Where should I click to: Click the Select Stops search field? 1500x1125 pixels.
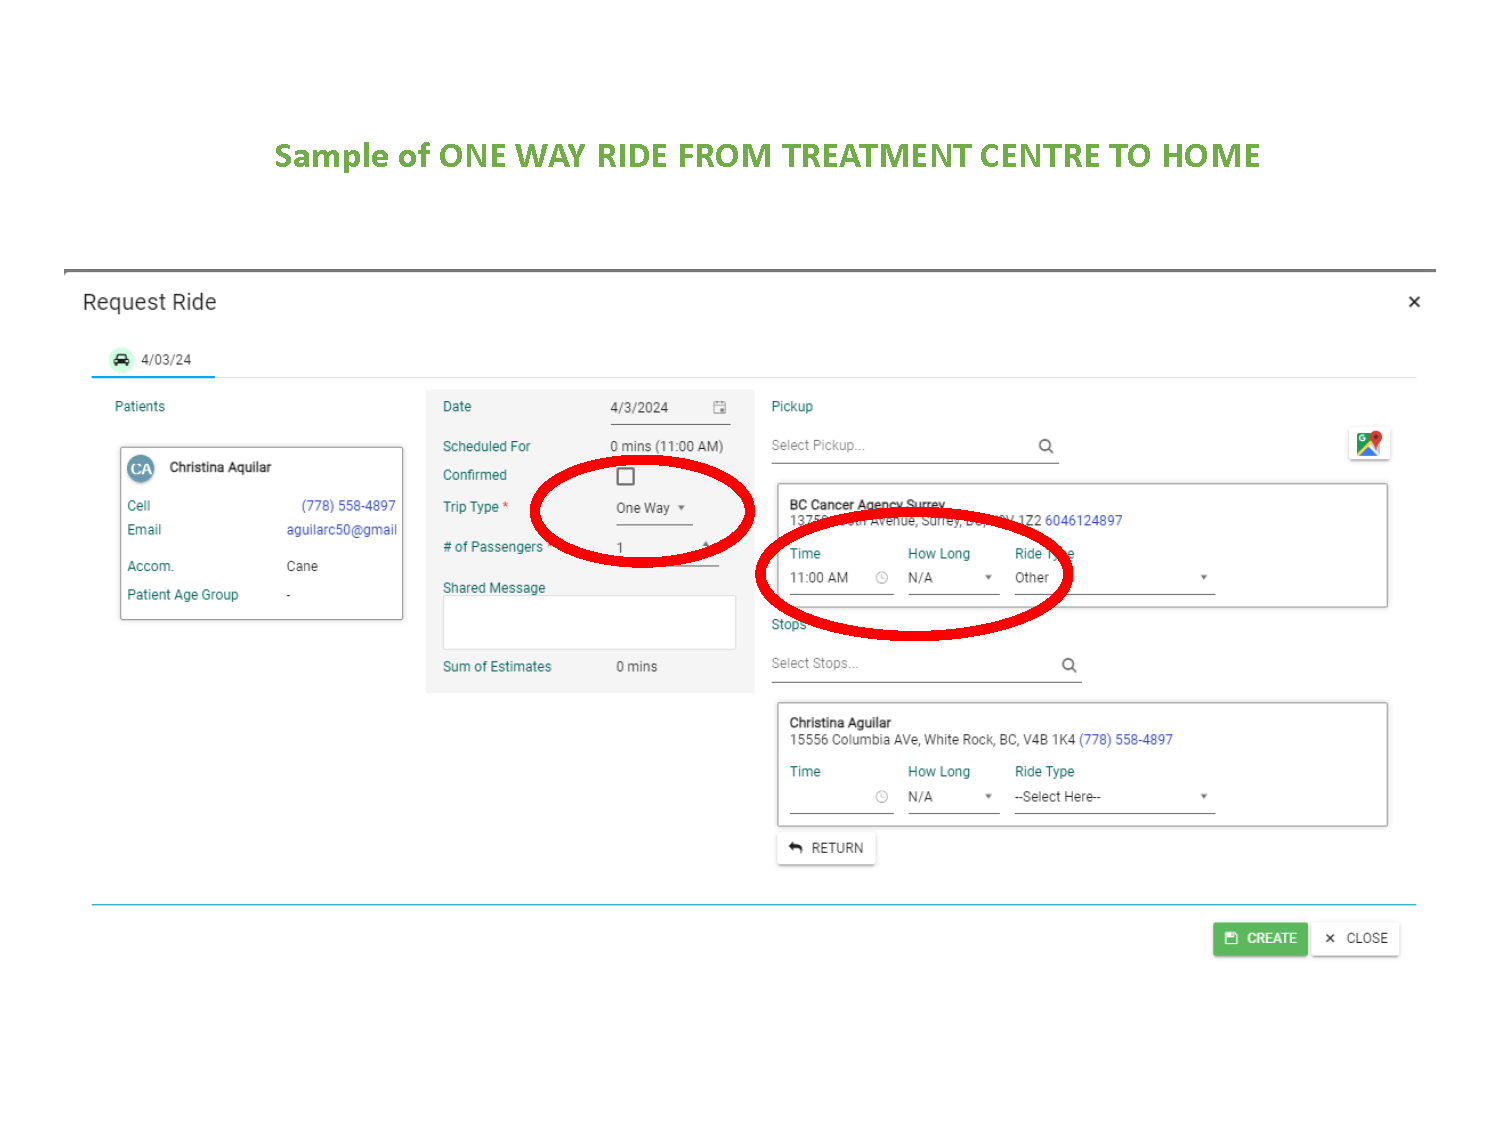click(x=910, y=664)
